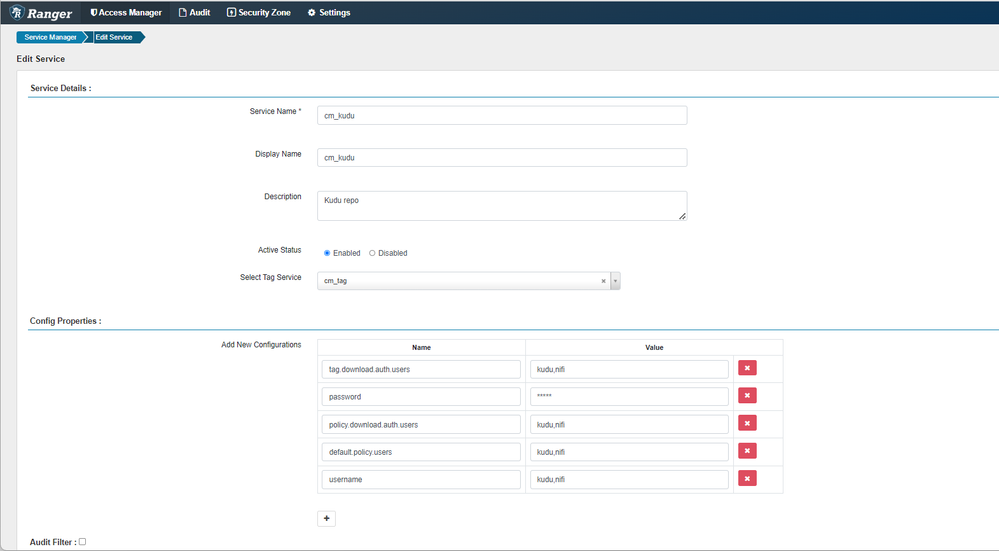This screenshot has height=551, width=999.
Task: Expand the Select Tag Service dropdown arrow
Action: 615,281
